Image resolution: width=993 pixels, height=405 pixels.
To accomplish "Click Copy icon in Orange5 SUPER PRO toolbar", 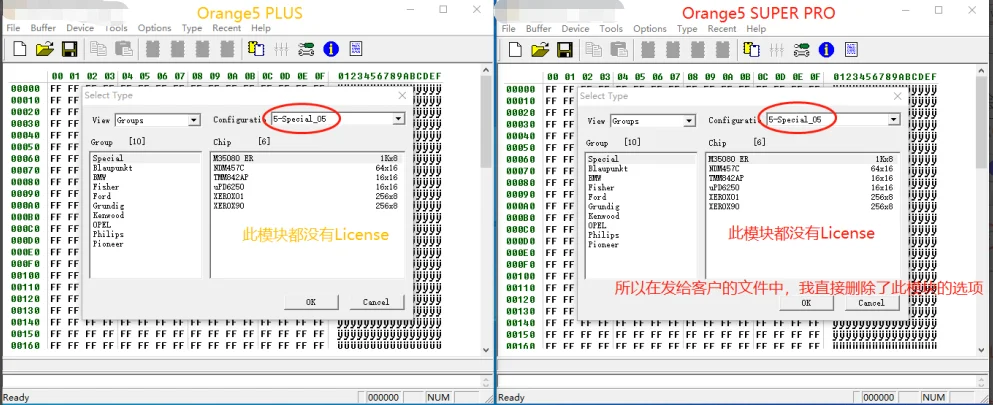I will pyautogui.click(x=593, y=49).
